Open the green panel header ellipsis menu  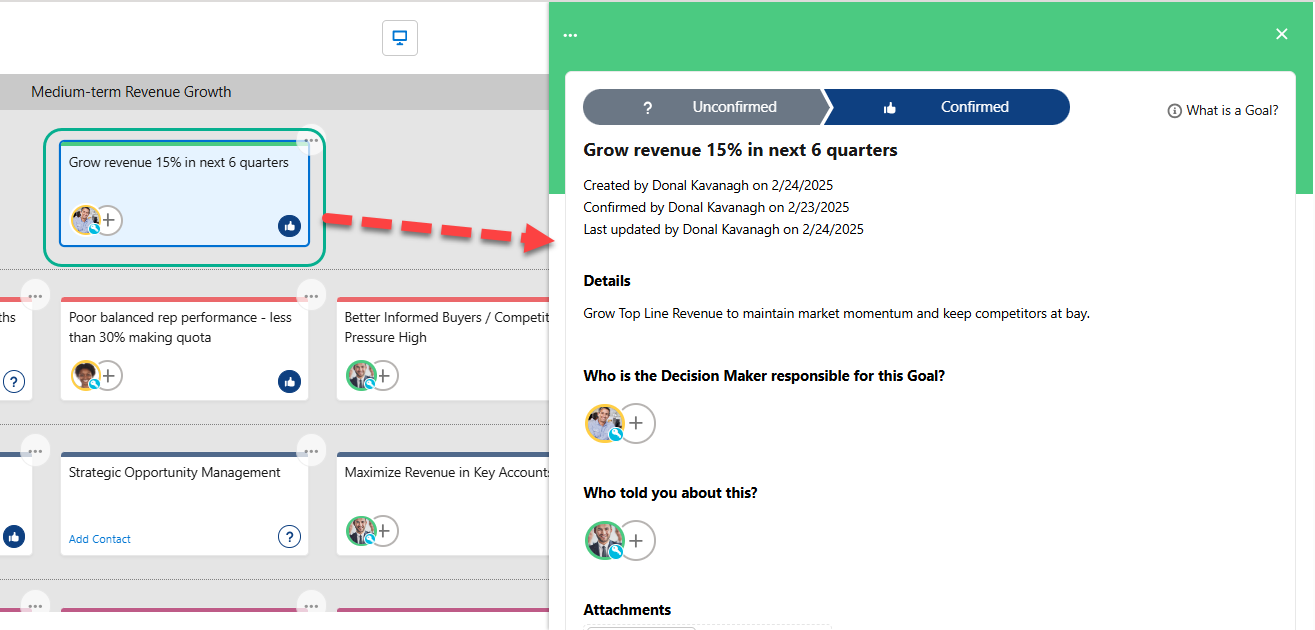click(x=570, y=35)
